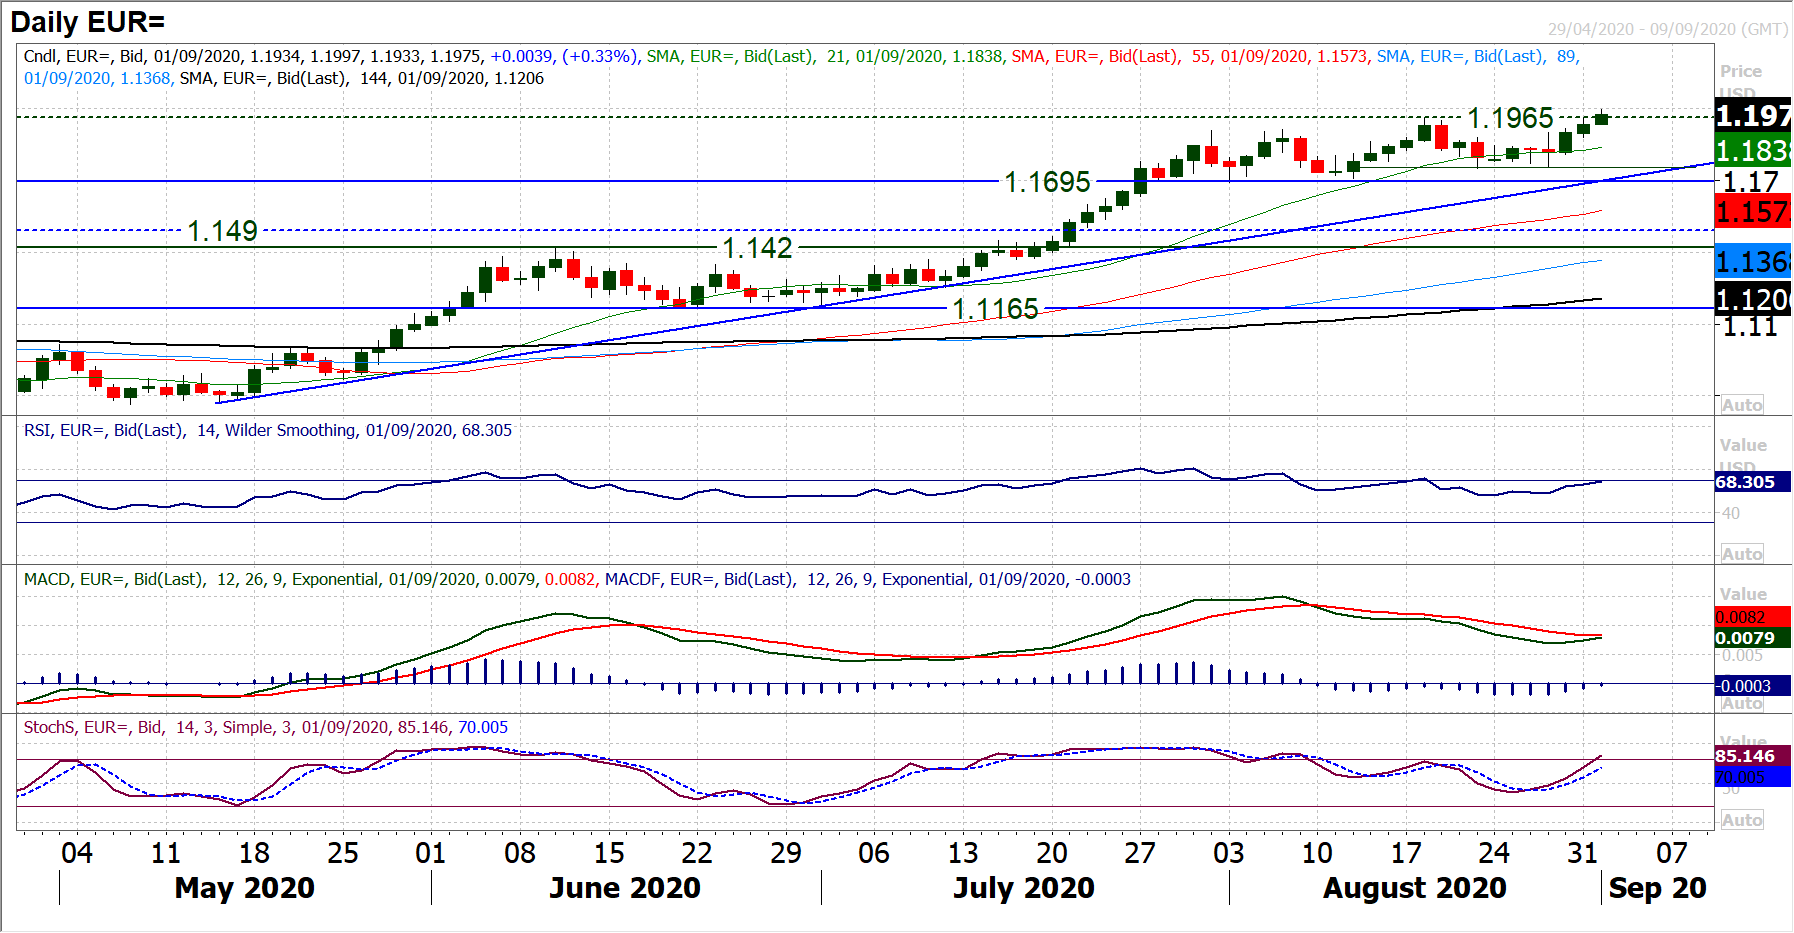Click the green 0.0079 MACD value tag

pos(1753,638)
